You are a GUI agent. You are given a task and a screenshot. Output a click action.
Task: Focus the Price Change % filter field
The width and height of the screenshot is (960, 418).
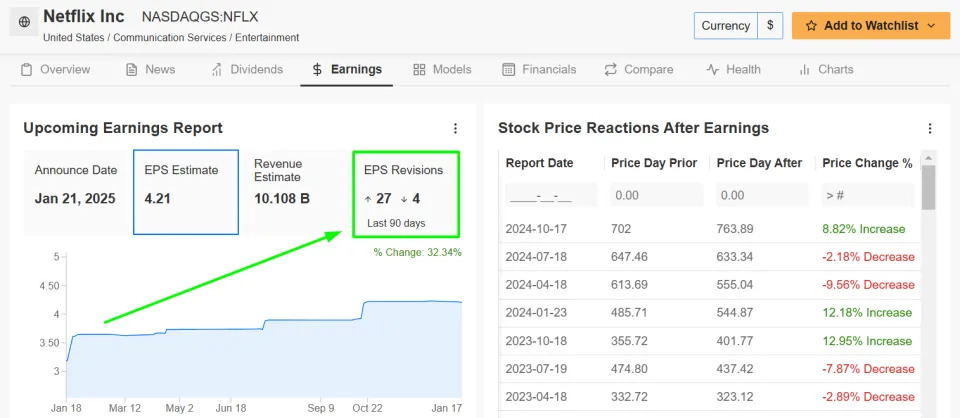coord(868,195)
